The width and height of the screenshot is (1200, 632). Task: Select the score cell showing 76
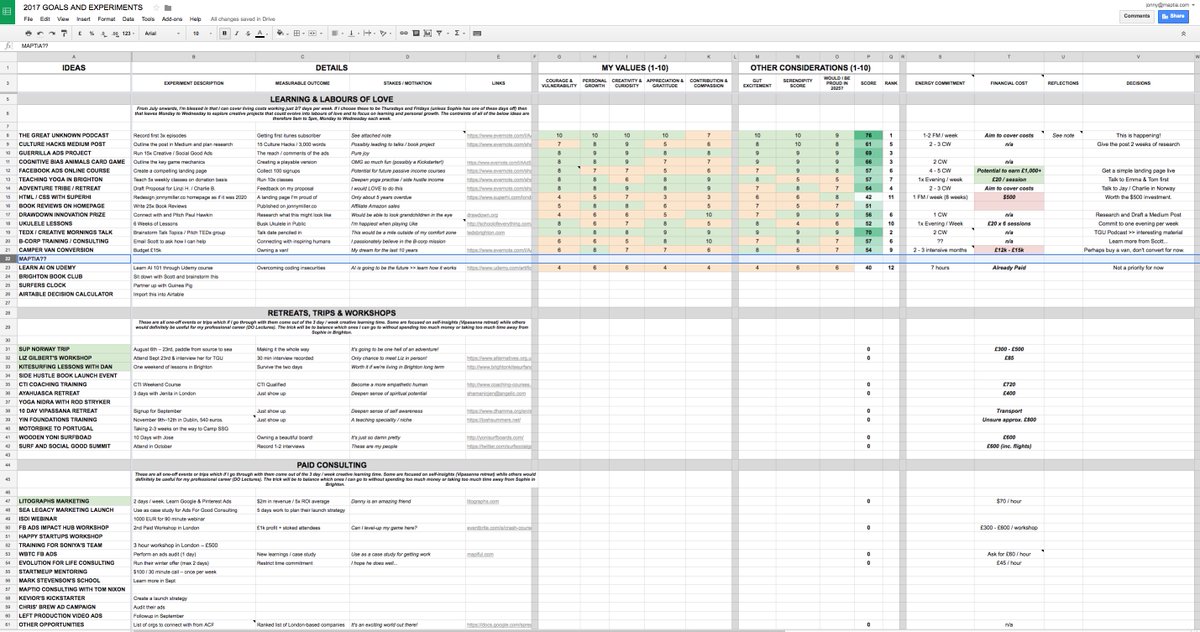click(868, 134)
